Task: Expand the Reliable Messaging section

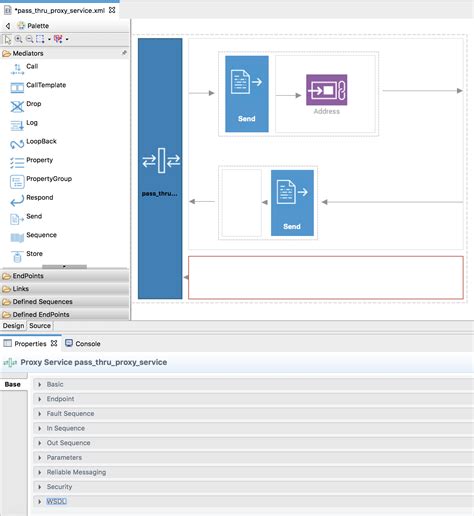Action: click(x=253, y=472)
